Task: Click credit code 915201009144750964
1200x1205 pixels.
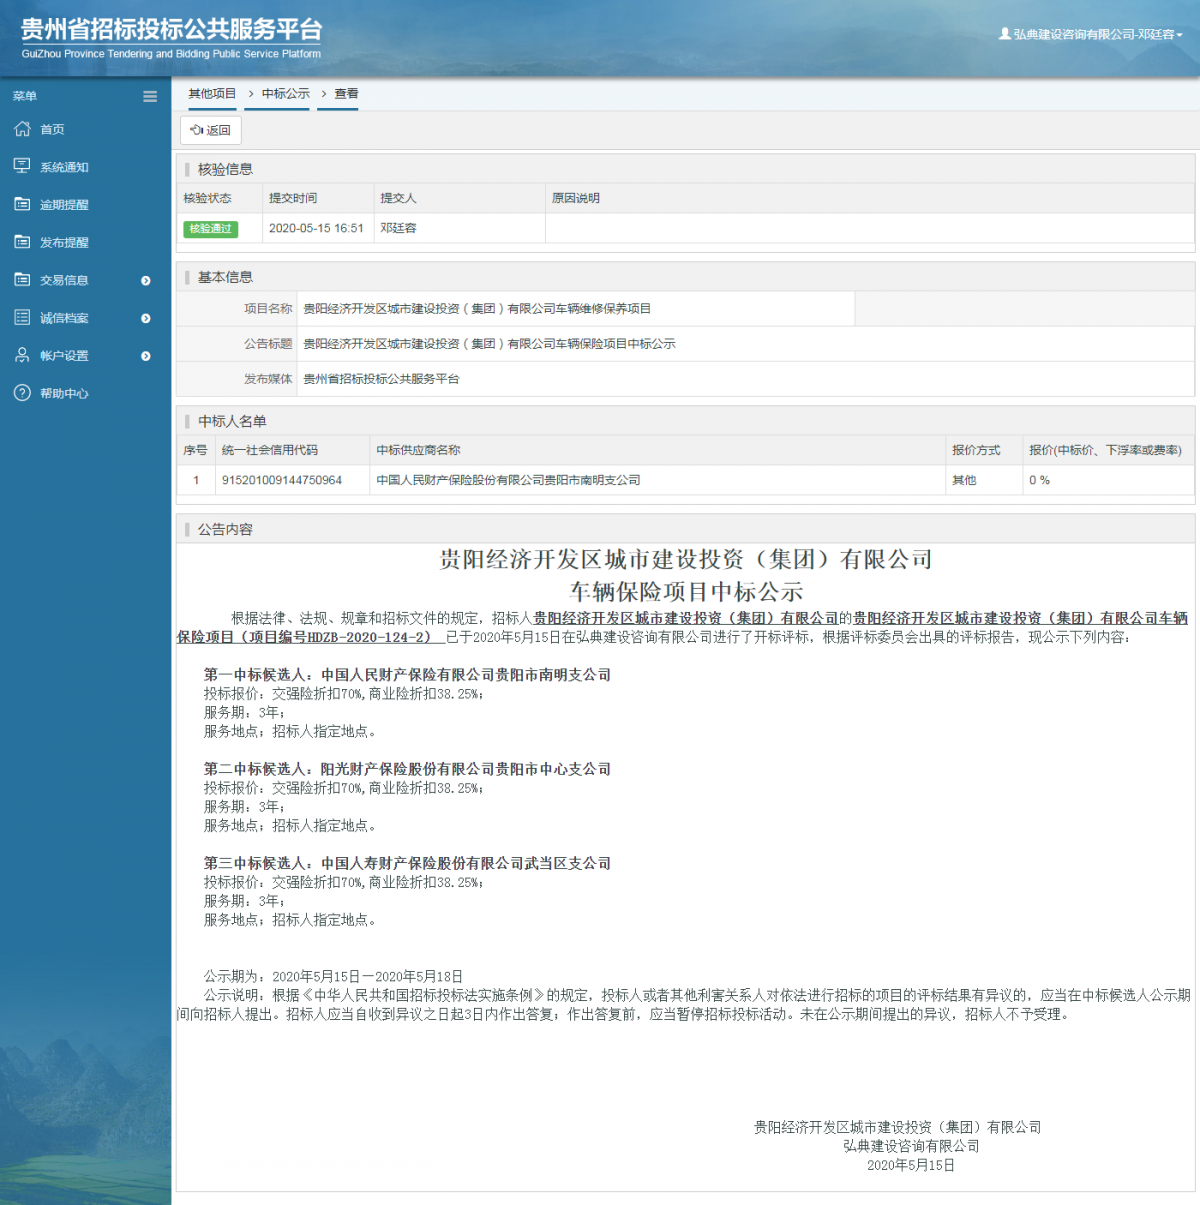Action: [x=282, y=481]
